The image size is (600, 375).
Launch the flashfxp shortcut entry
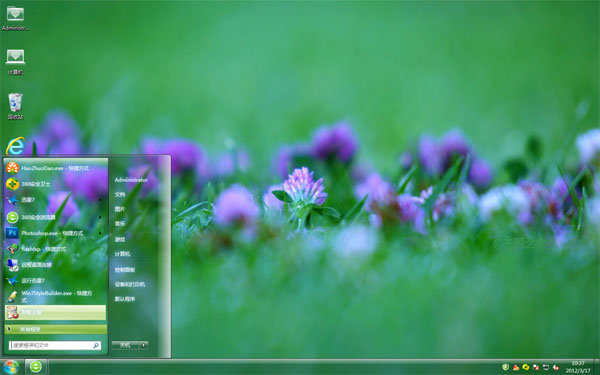(x=56, y=249)
